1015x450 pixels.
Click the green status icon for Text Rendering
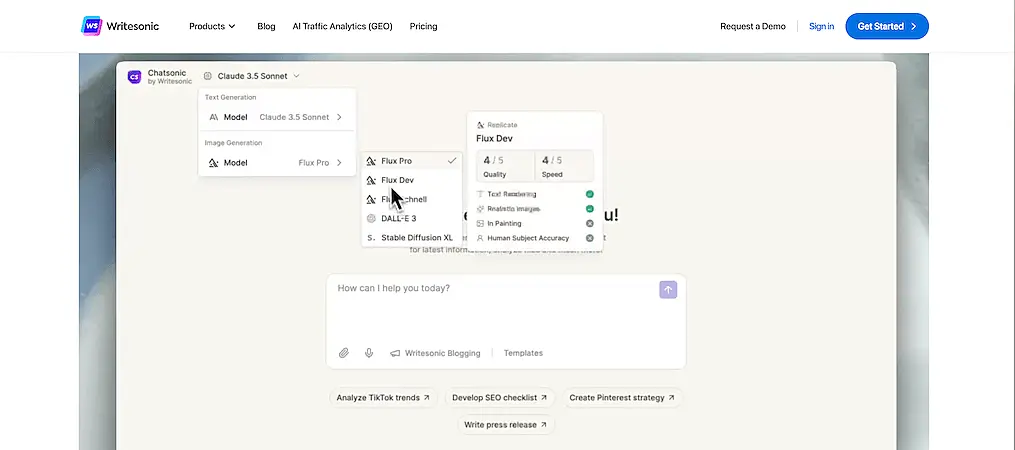pyautogui.click(x=590, y=194)
